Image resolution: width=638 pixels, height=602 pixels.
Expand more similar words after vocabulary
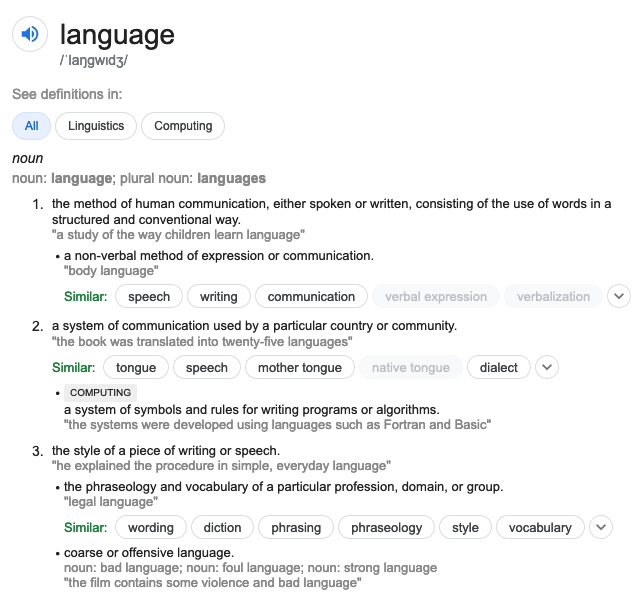601,527
